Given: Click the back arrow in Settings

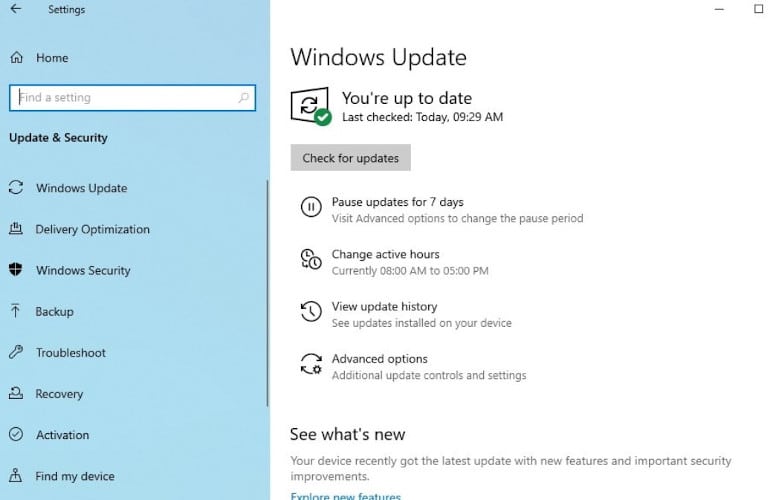Looking at the screenshot, I should pos(16,9).
